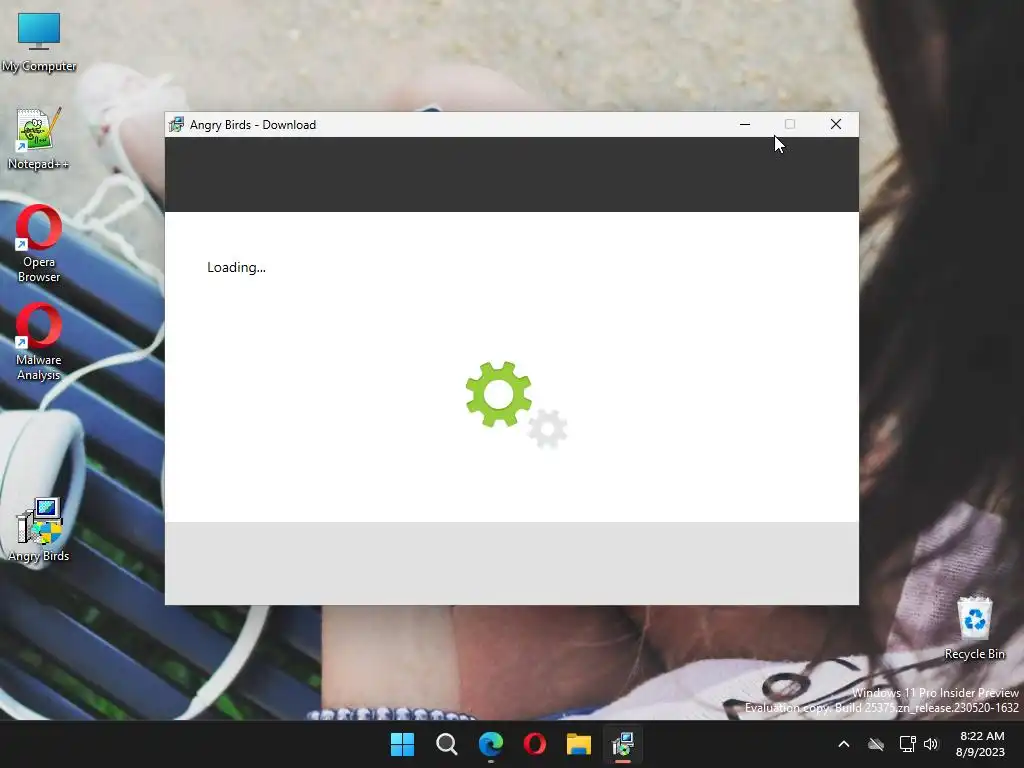Click the Angry Birds - Download title bar icon

point(176,124)
